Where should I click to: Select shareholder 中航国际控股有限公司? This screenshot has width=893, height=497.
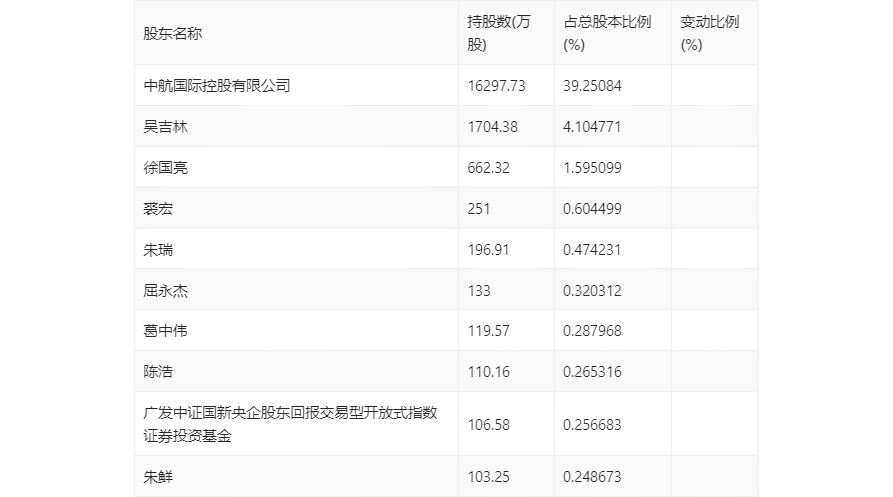click(217, 86)
